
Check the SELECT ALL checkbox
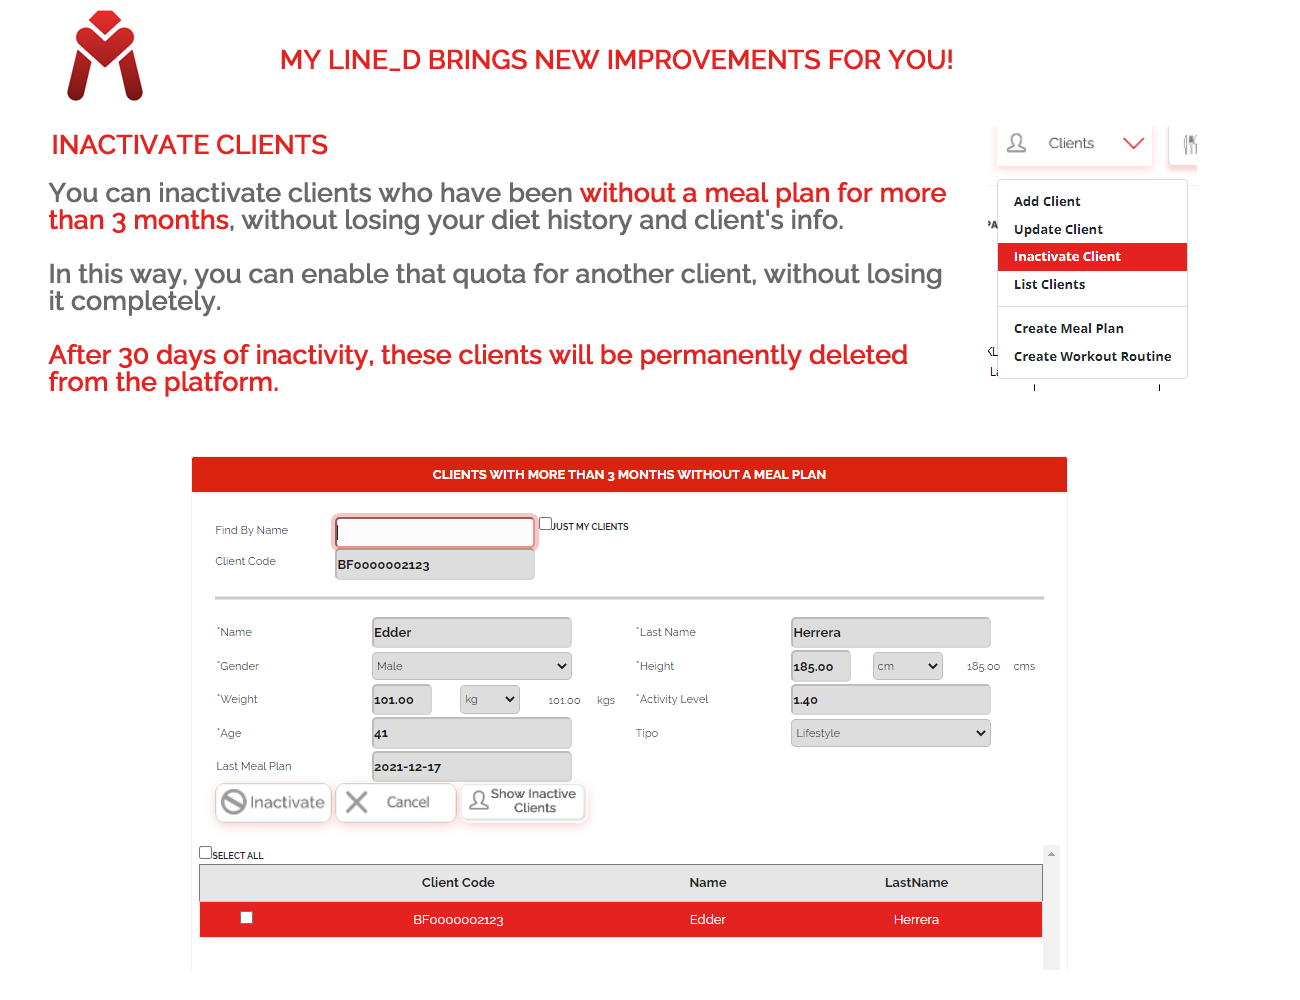(x=205, y=851)
